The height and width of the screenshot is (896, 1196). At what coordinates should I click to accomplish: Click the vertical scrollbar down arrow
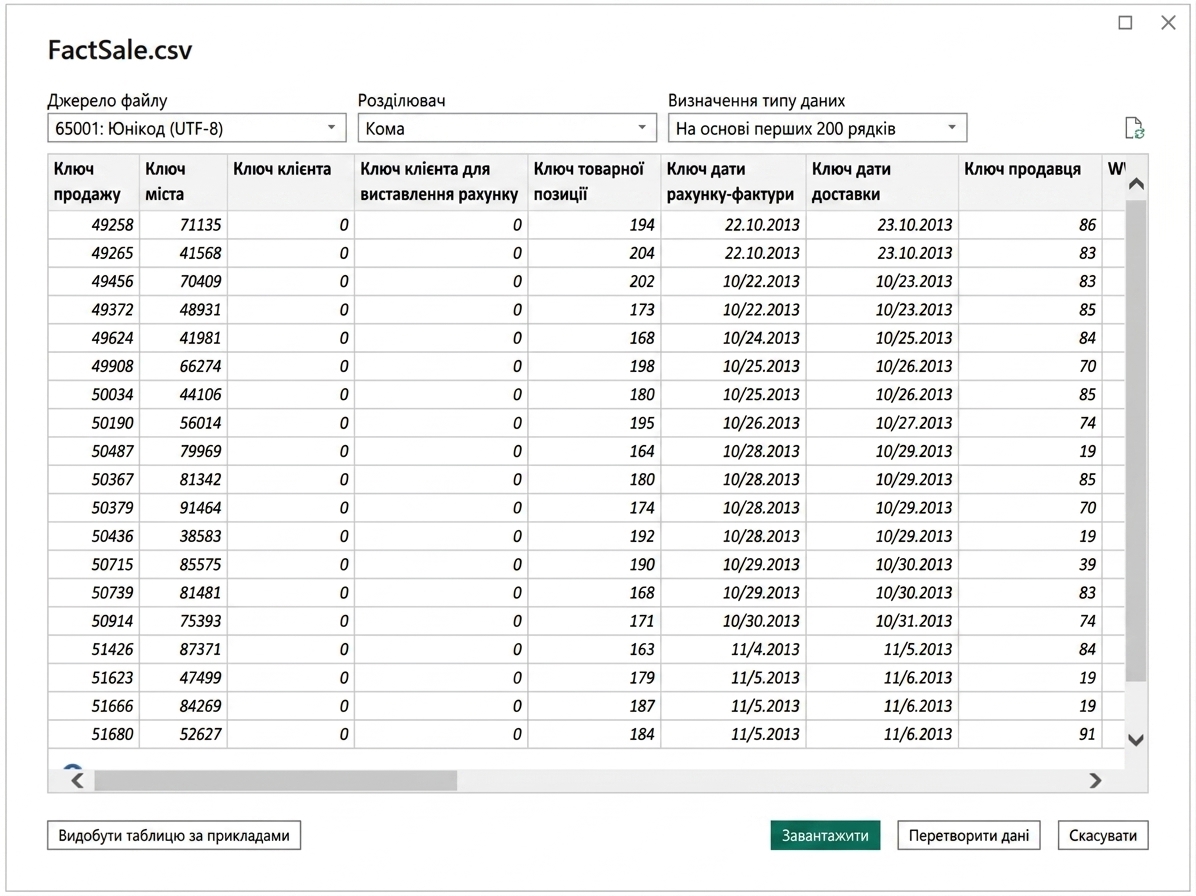coord(1136,740)
